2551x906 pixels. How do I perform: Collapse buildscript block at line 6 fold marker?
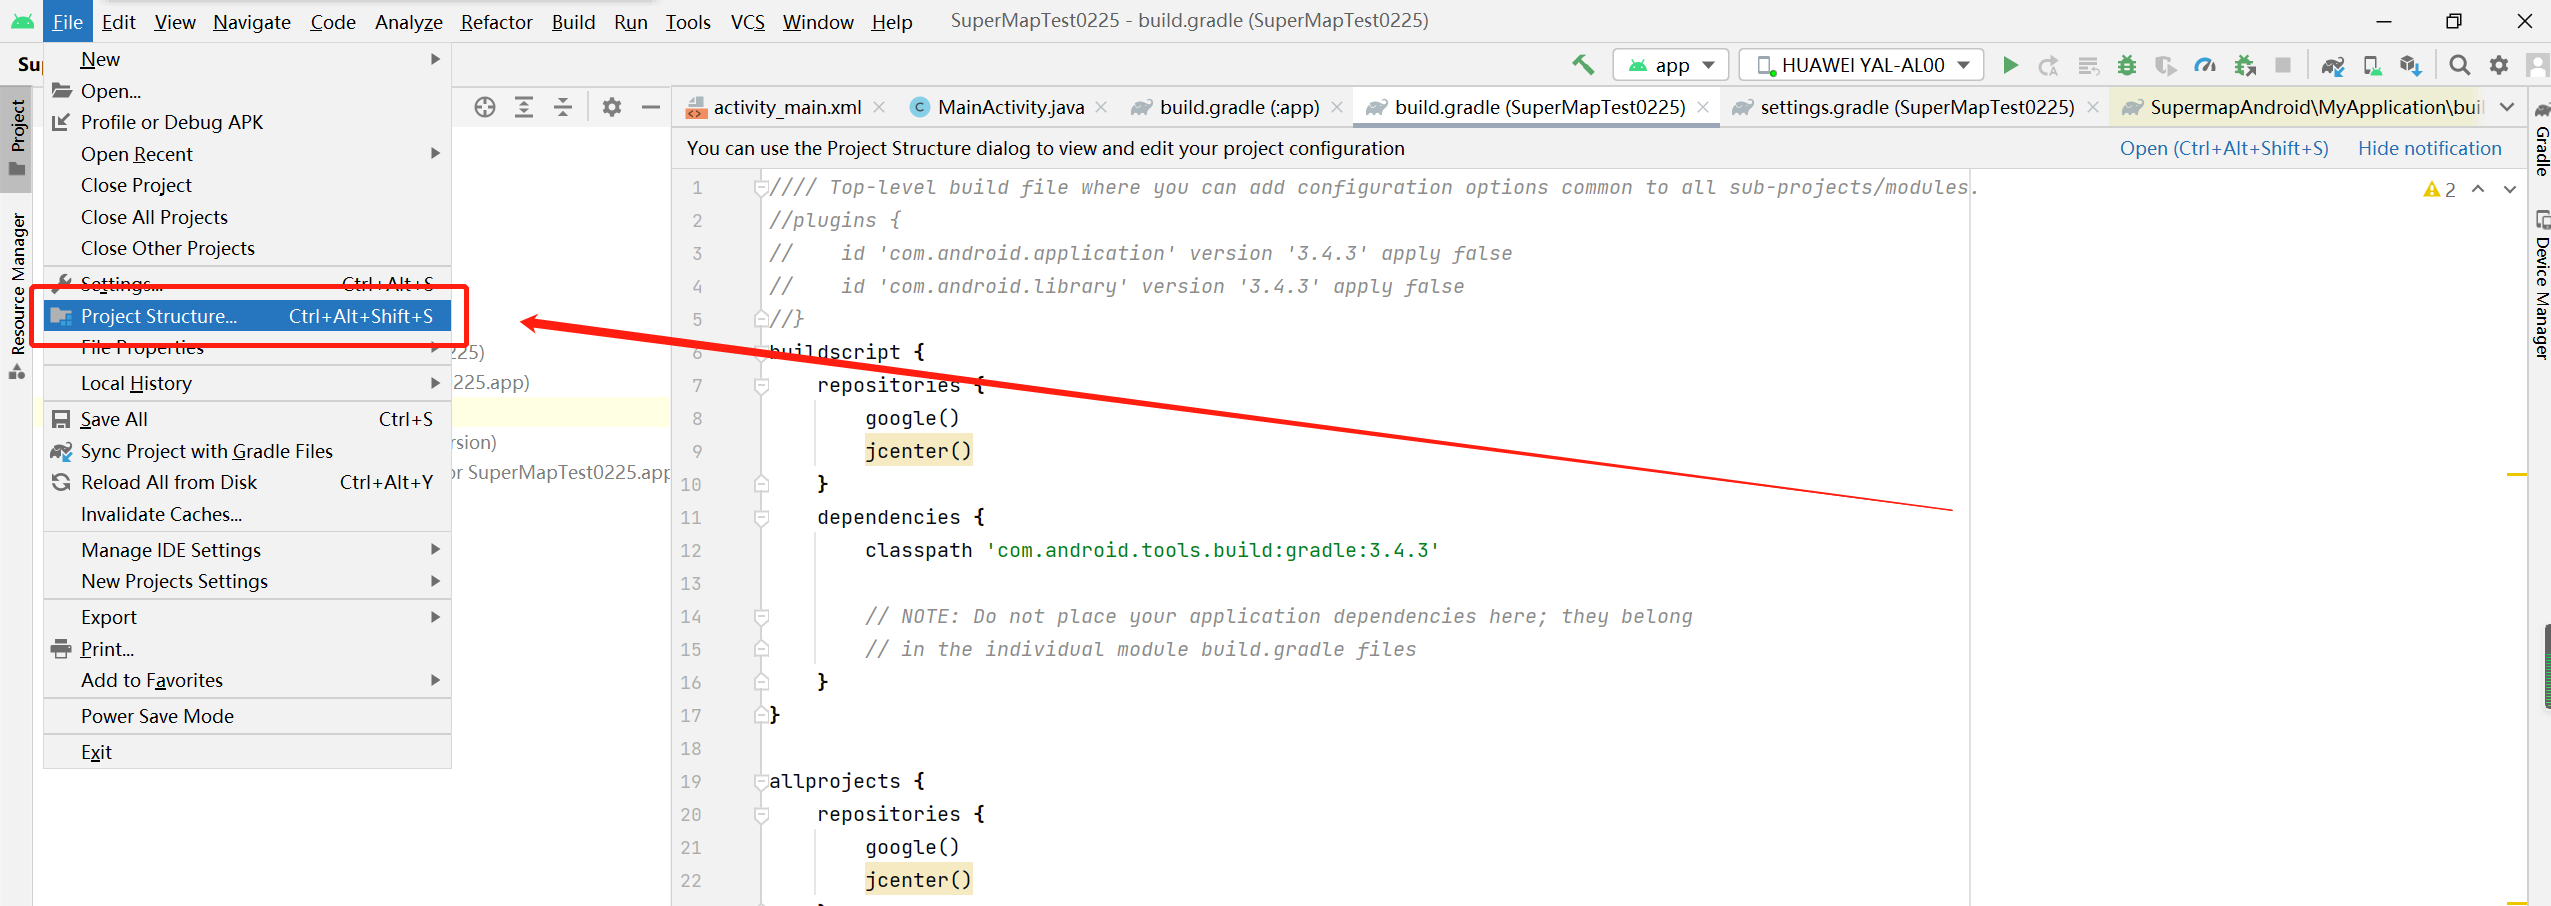pos(761,352)
